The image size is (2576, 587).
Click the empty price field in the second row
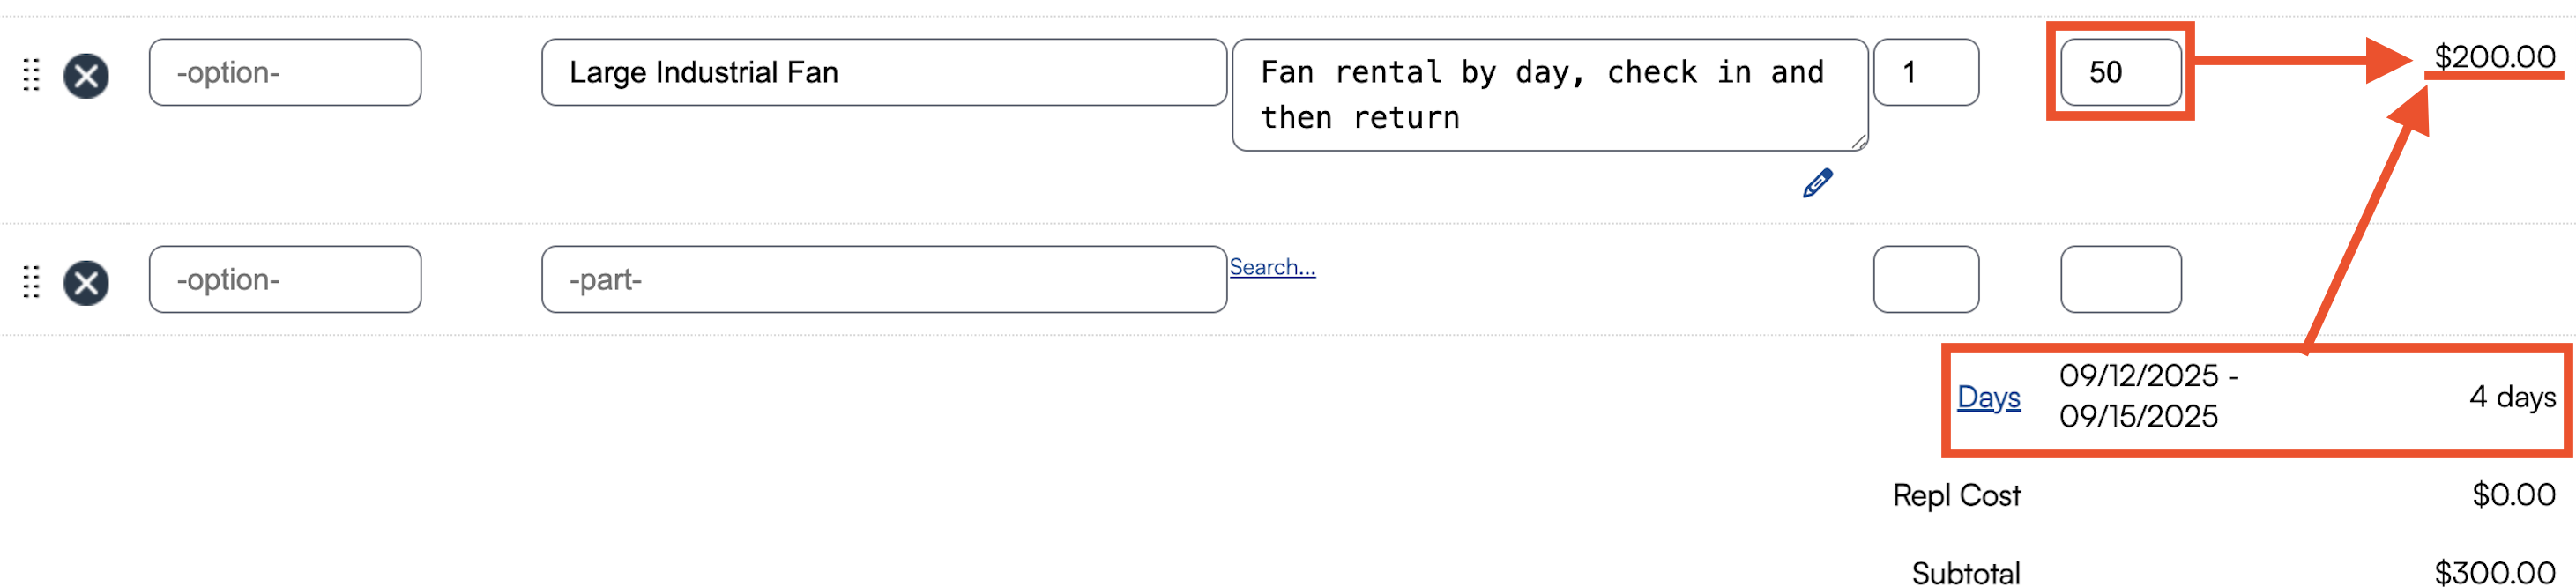click(2120, 279)
